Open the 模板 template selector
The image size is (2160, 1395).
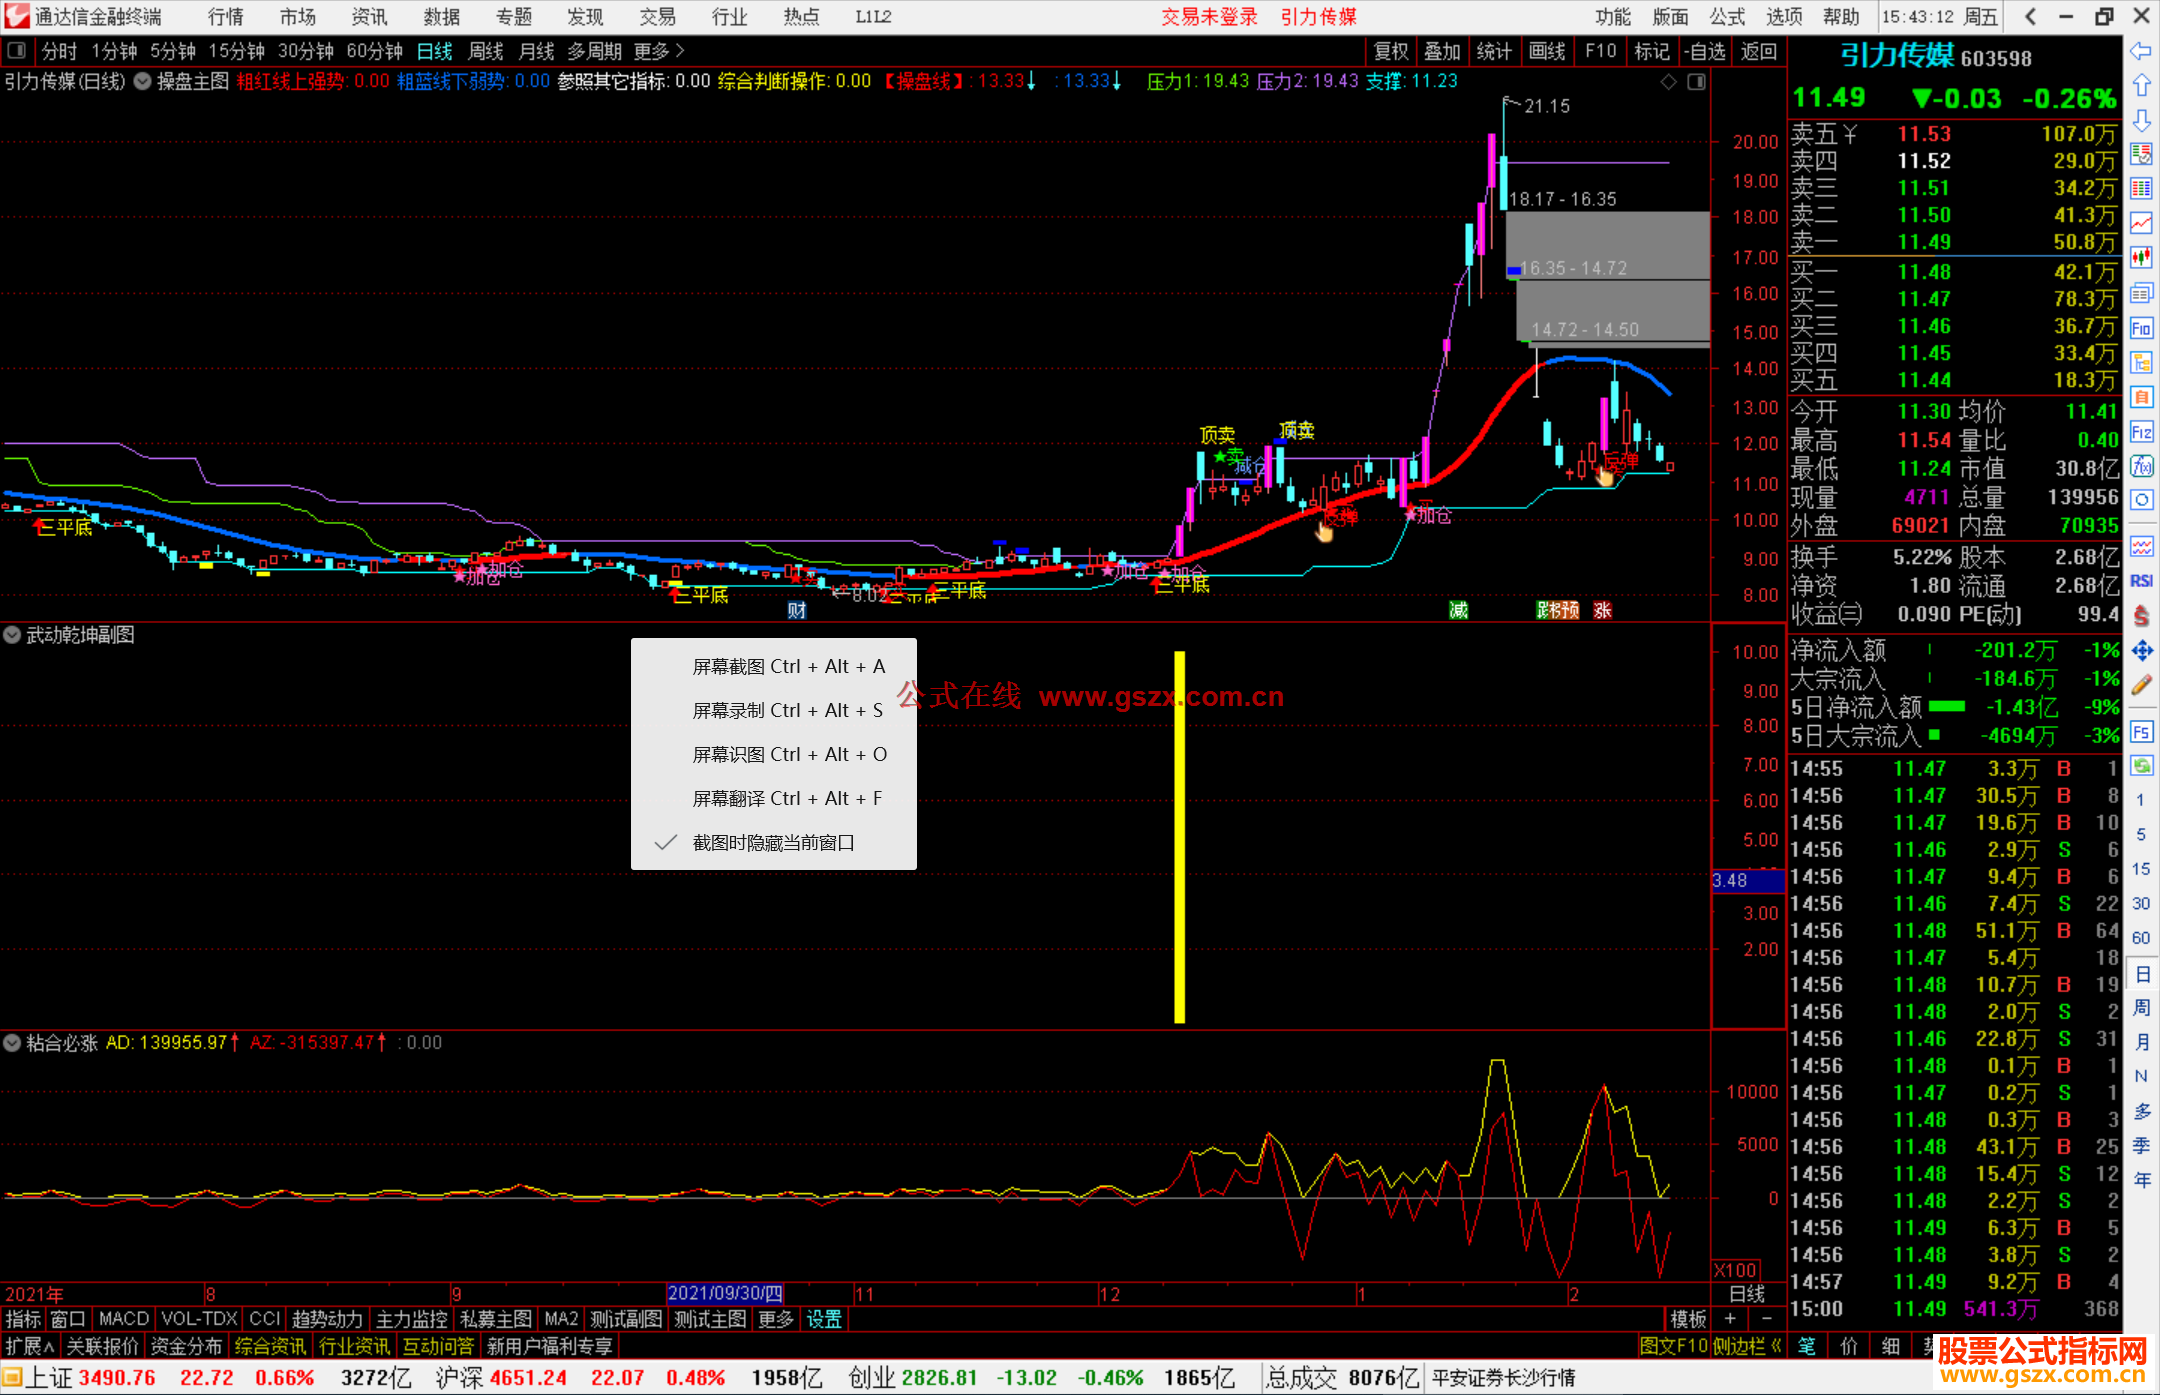pyautogui.click(x=1688, y=1319)
